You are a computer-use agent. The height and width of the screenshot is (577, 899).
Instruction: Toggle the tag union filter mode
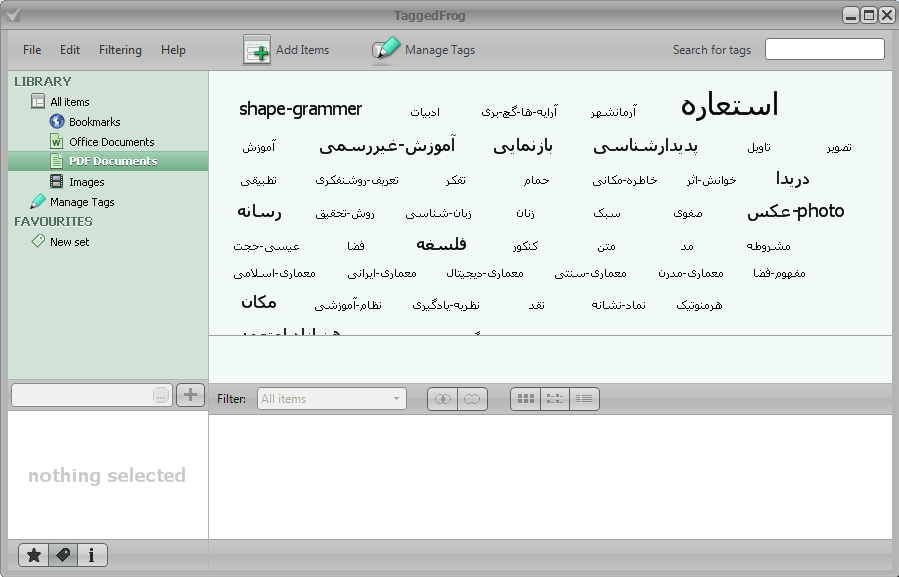click(472, 399)
